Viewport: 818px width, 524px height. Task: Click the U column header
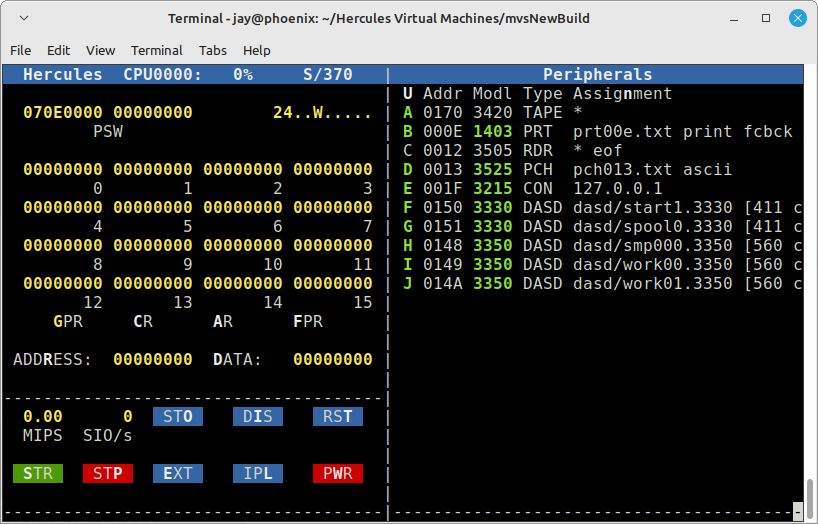[407, 94]
